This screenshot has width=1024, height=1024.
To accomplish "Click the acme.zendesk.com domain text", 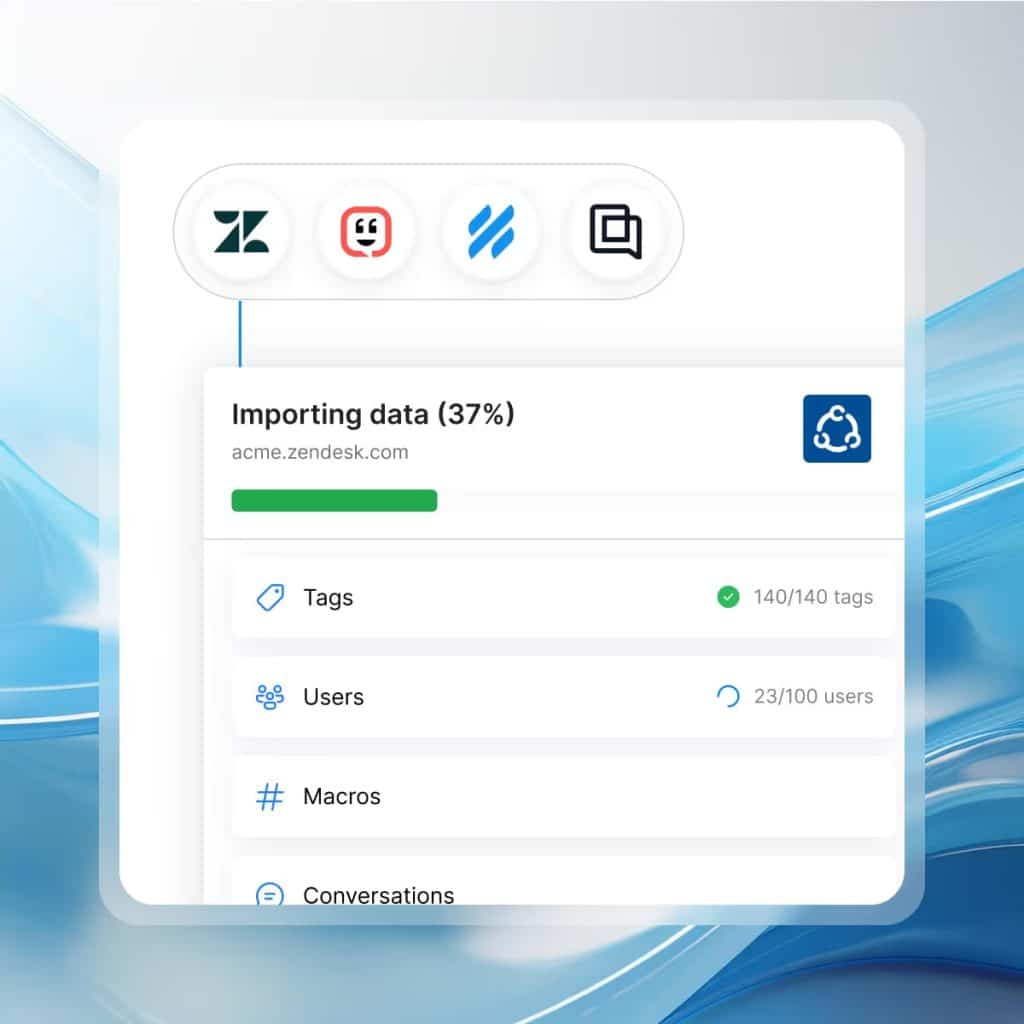I will click(320, 452).
